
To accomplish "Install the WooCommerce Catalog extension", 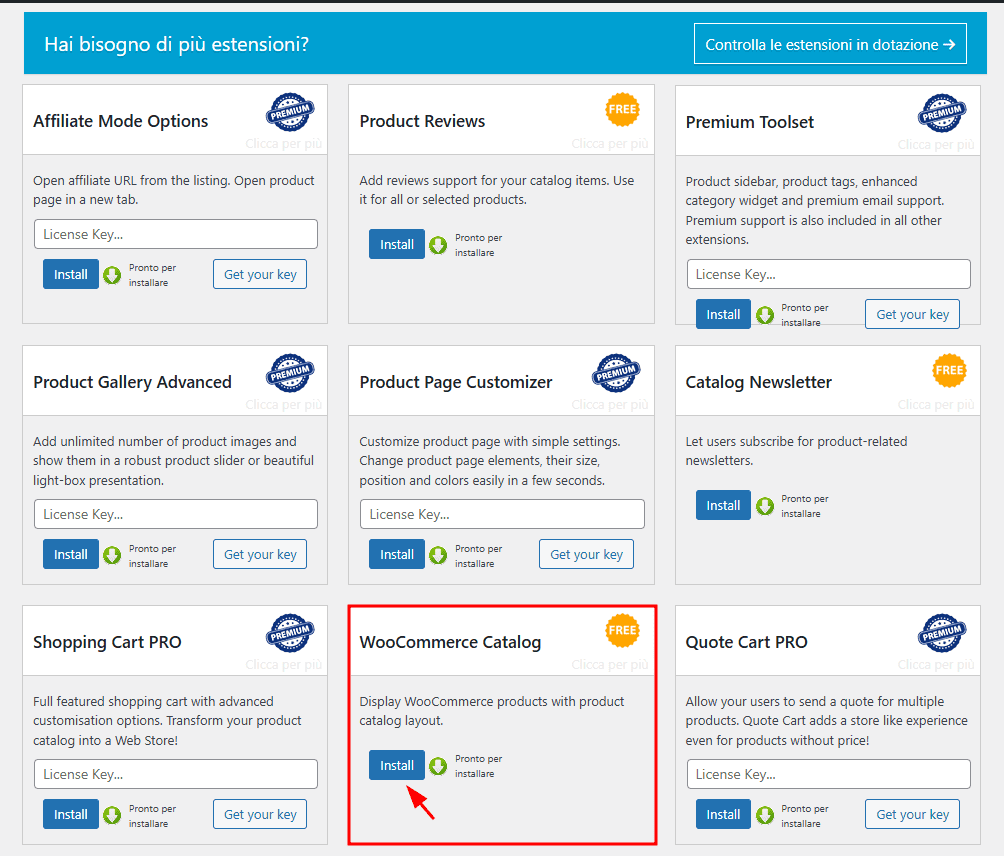I will tap(396, 765).
